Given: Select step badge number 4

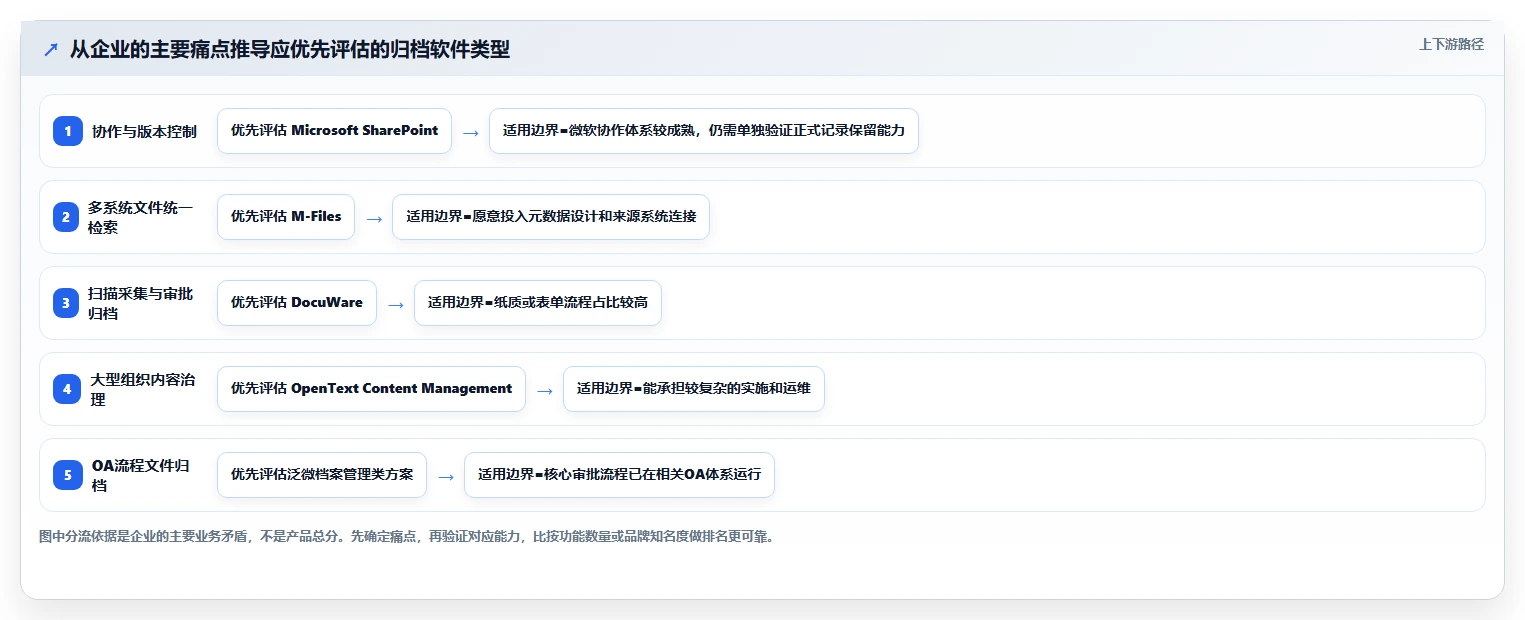Looking at the screenshot, I should (x=68, y=389).
